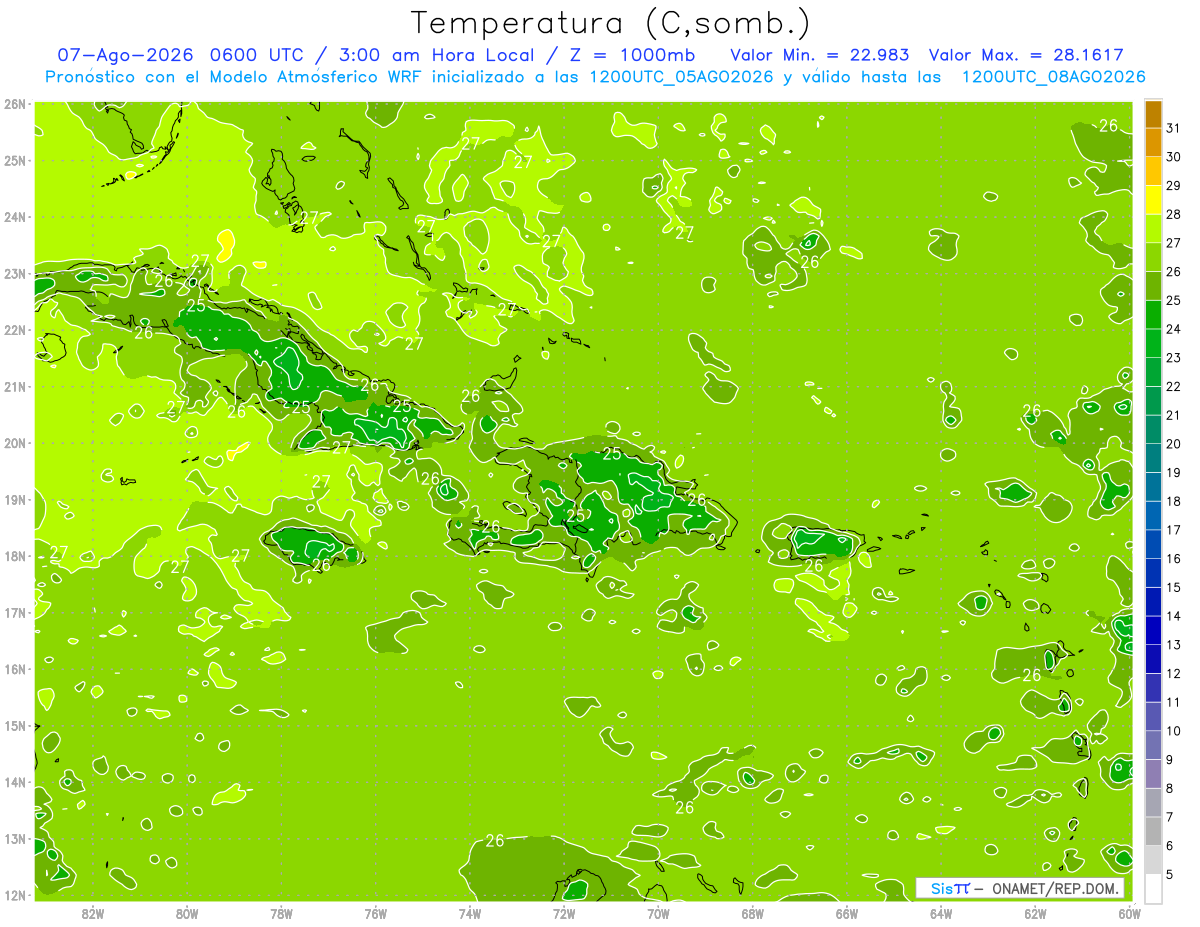
Task: Click the "Valor Min. = 22.983" readout
Action: tap(820, 56)
